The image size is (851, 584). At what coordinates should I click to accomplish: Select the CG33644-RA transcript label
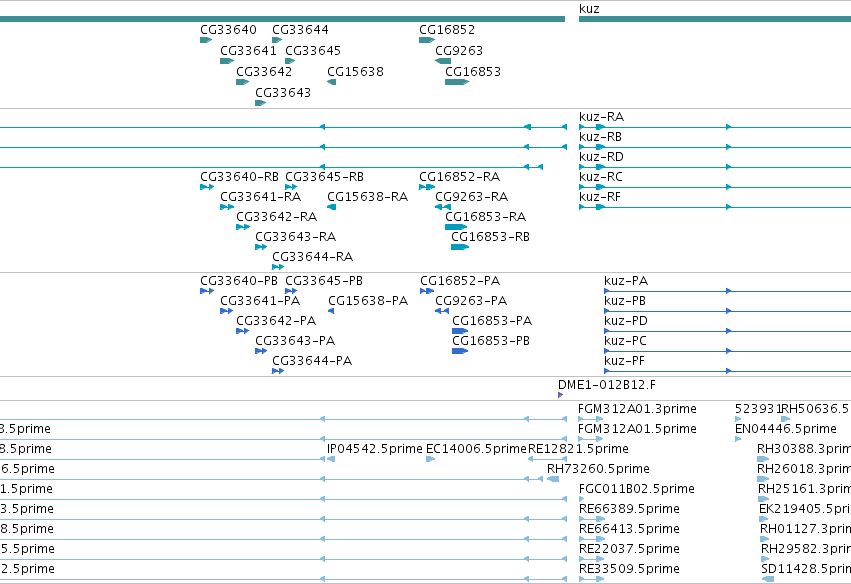click(x=313, y=257)
